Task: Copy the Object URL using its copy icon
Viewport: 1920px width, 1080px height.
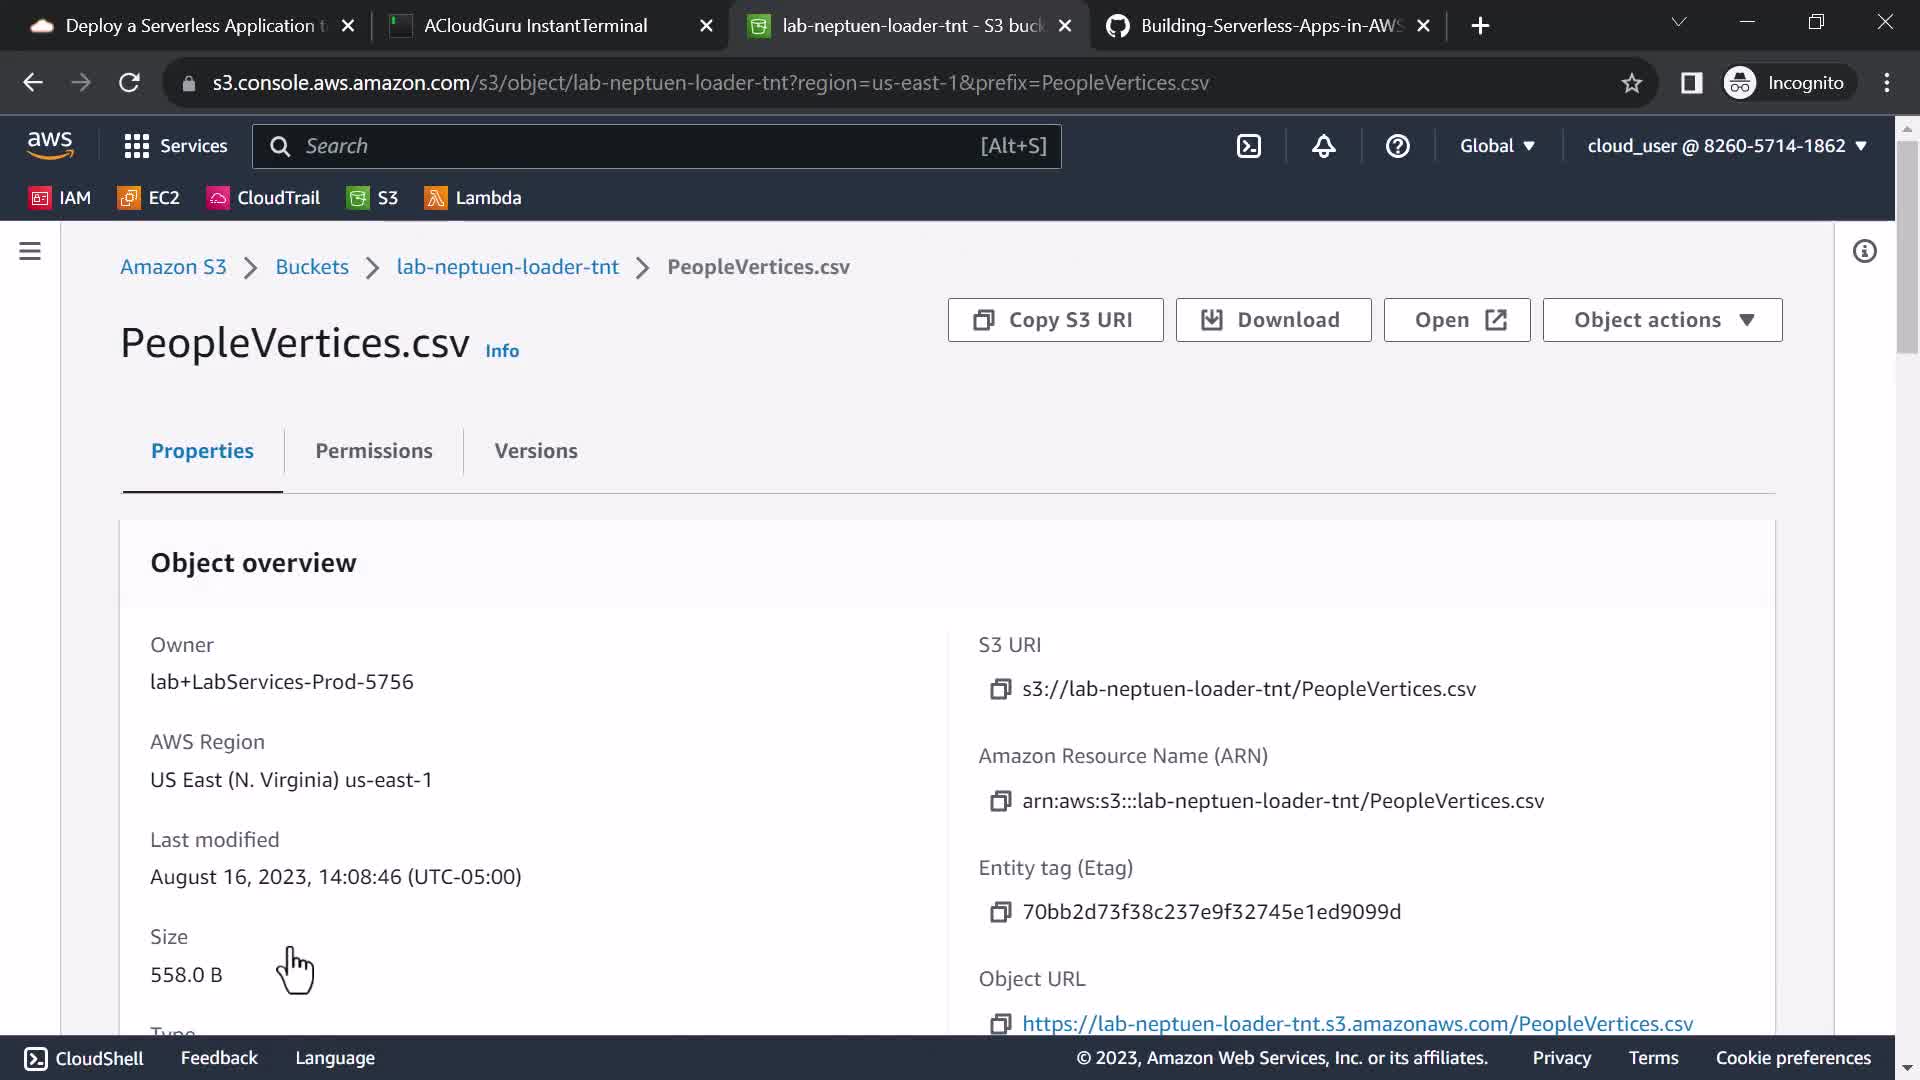Action: [1000, 1024]
